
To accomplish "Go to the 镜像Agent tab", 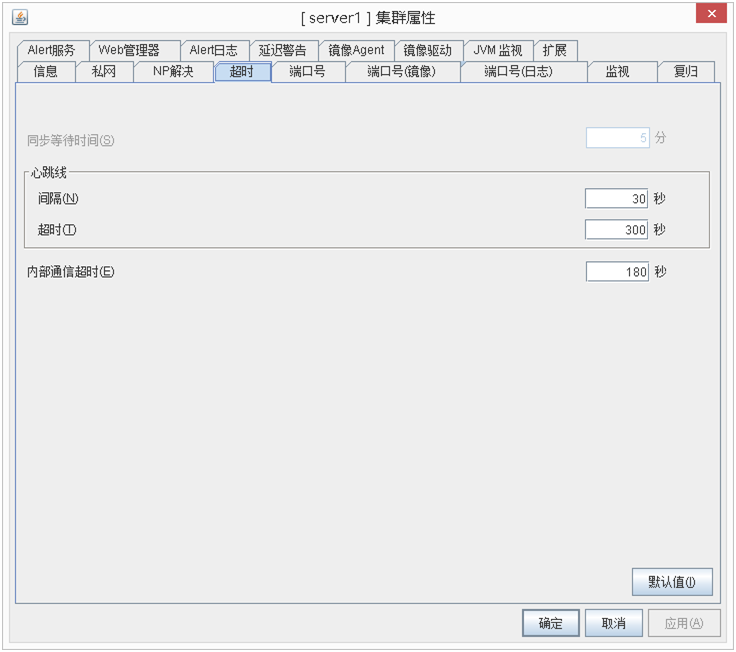I will click(x=356, y=50).
